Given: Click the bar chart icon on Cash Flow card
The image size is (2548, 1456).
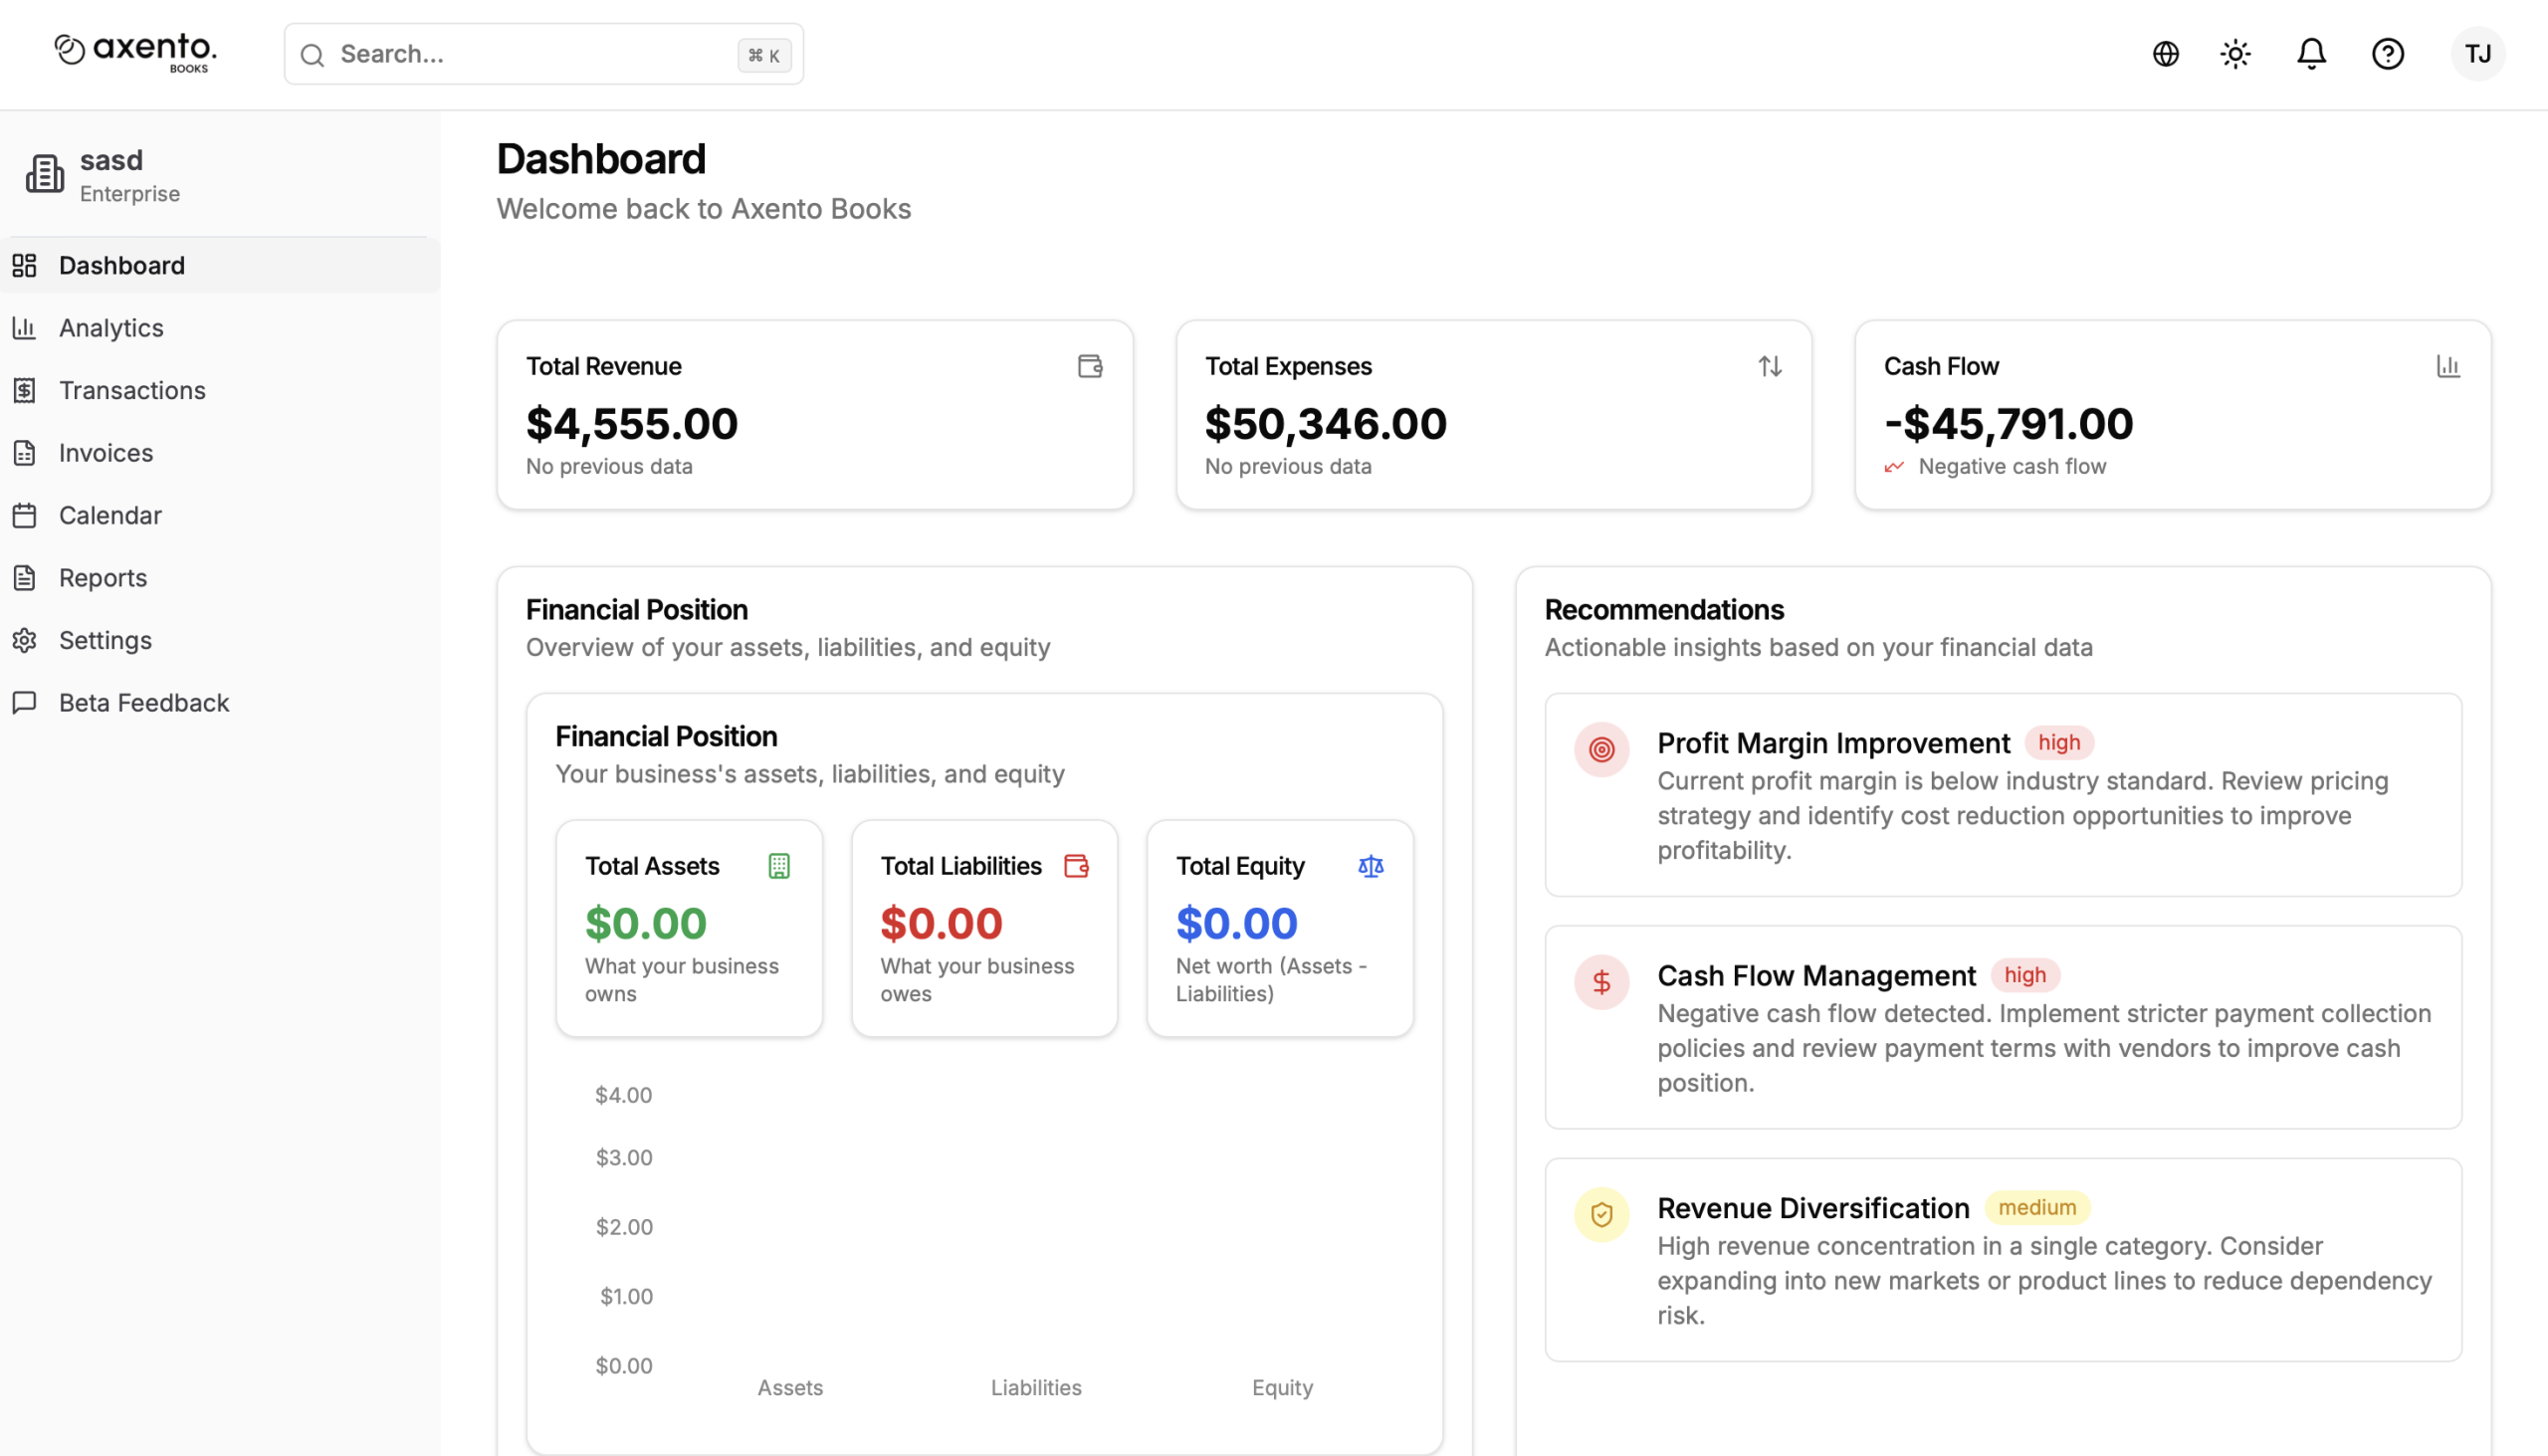Looking at the screenshot, I should pyautogui.click(x=2448, y=366).
